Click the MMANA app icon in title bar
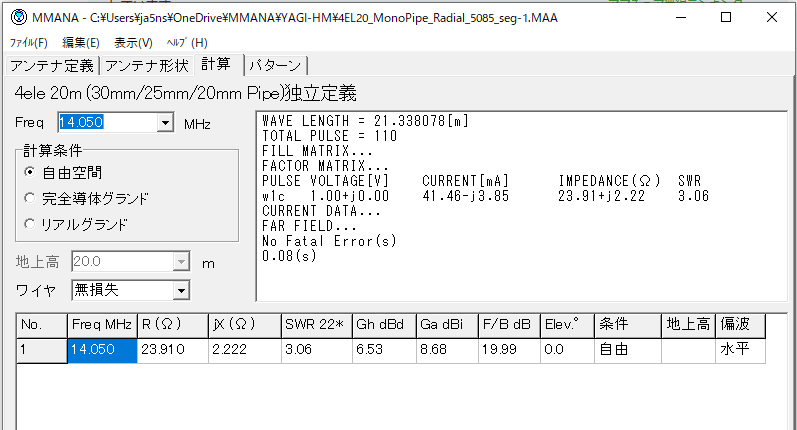This screenshot has height=430, width=797. [18, 17]
